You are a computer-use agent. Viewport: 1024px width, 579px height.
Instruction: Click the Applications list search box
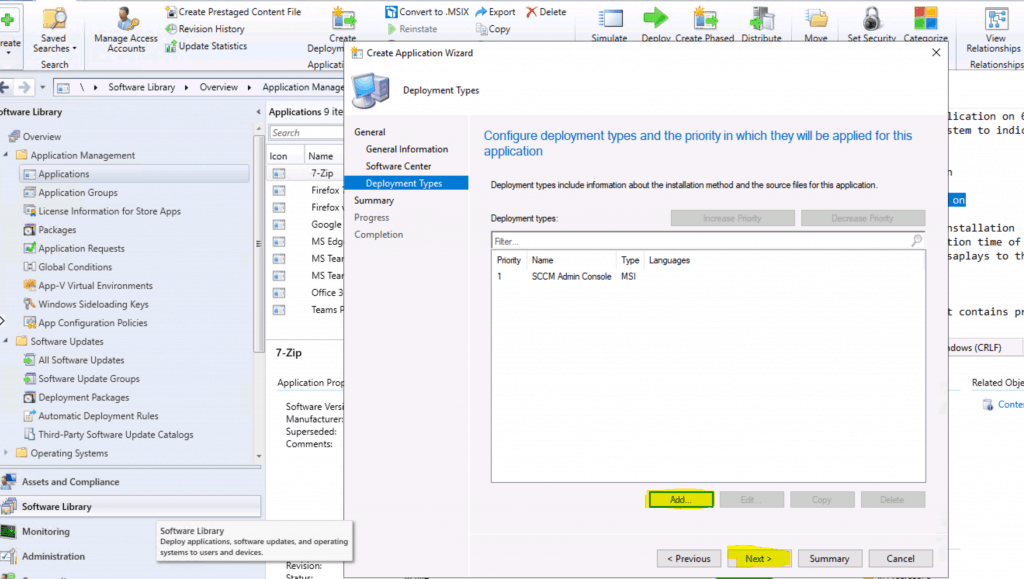(x=306, y=133)
